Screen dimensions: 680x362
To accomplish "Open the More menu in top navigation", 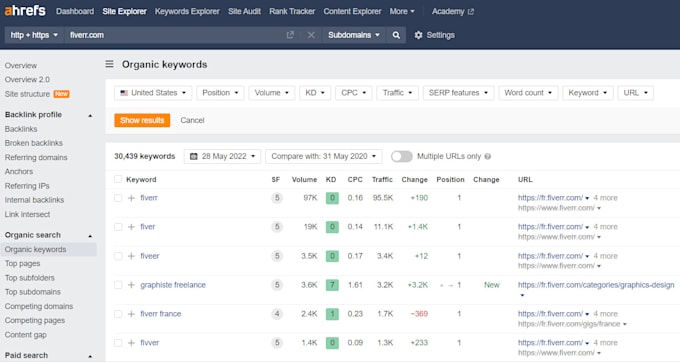I will 402,11.
